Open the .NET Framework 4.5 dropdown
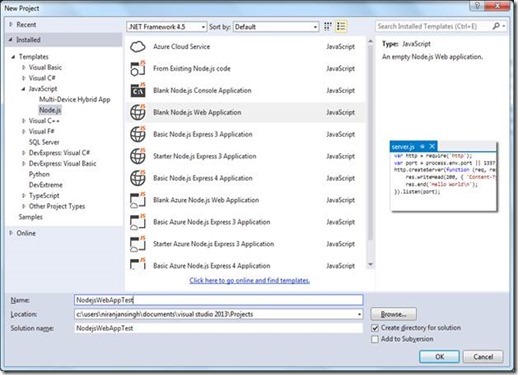Image resolution: width=518 pixels, height=375 pixels. pos(167,27)
